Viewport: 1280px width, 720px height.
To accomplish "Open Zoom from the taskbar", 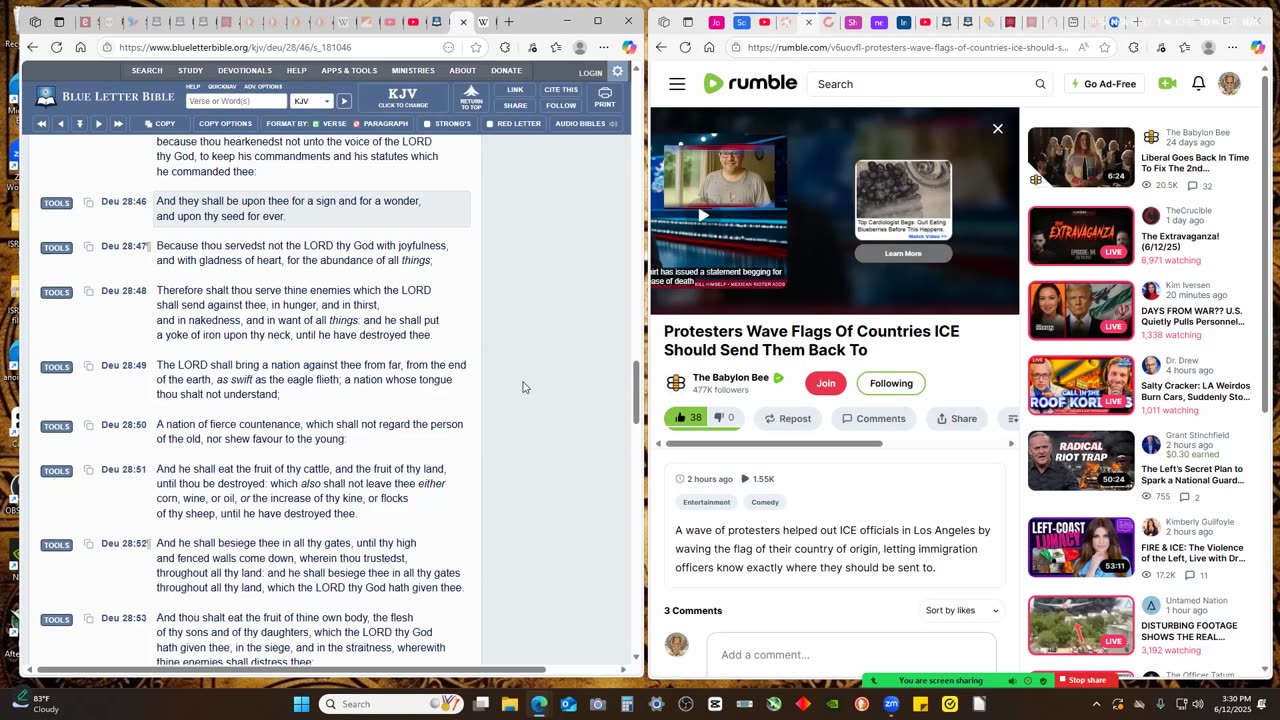I will click(x=891, y=704).
